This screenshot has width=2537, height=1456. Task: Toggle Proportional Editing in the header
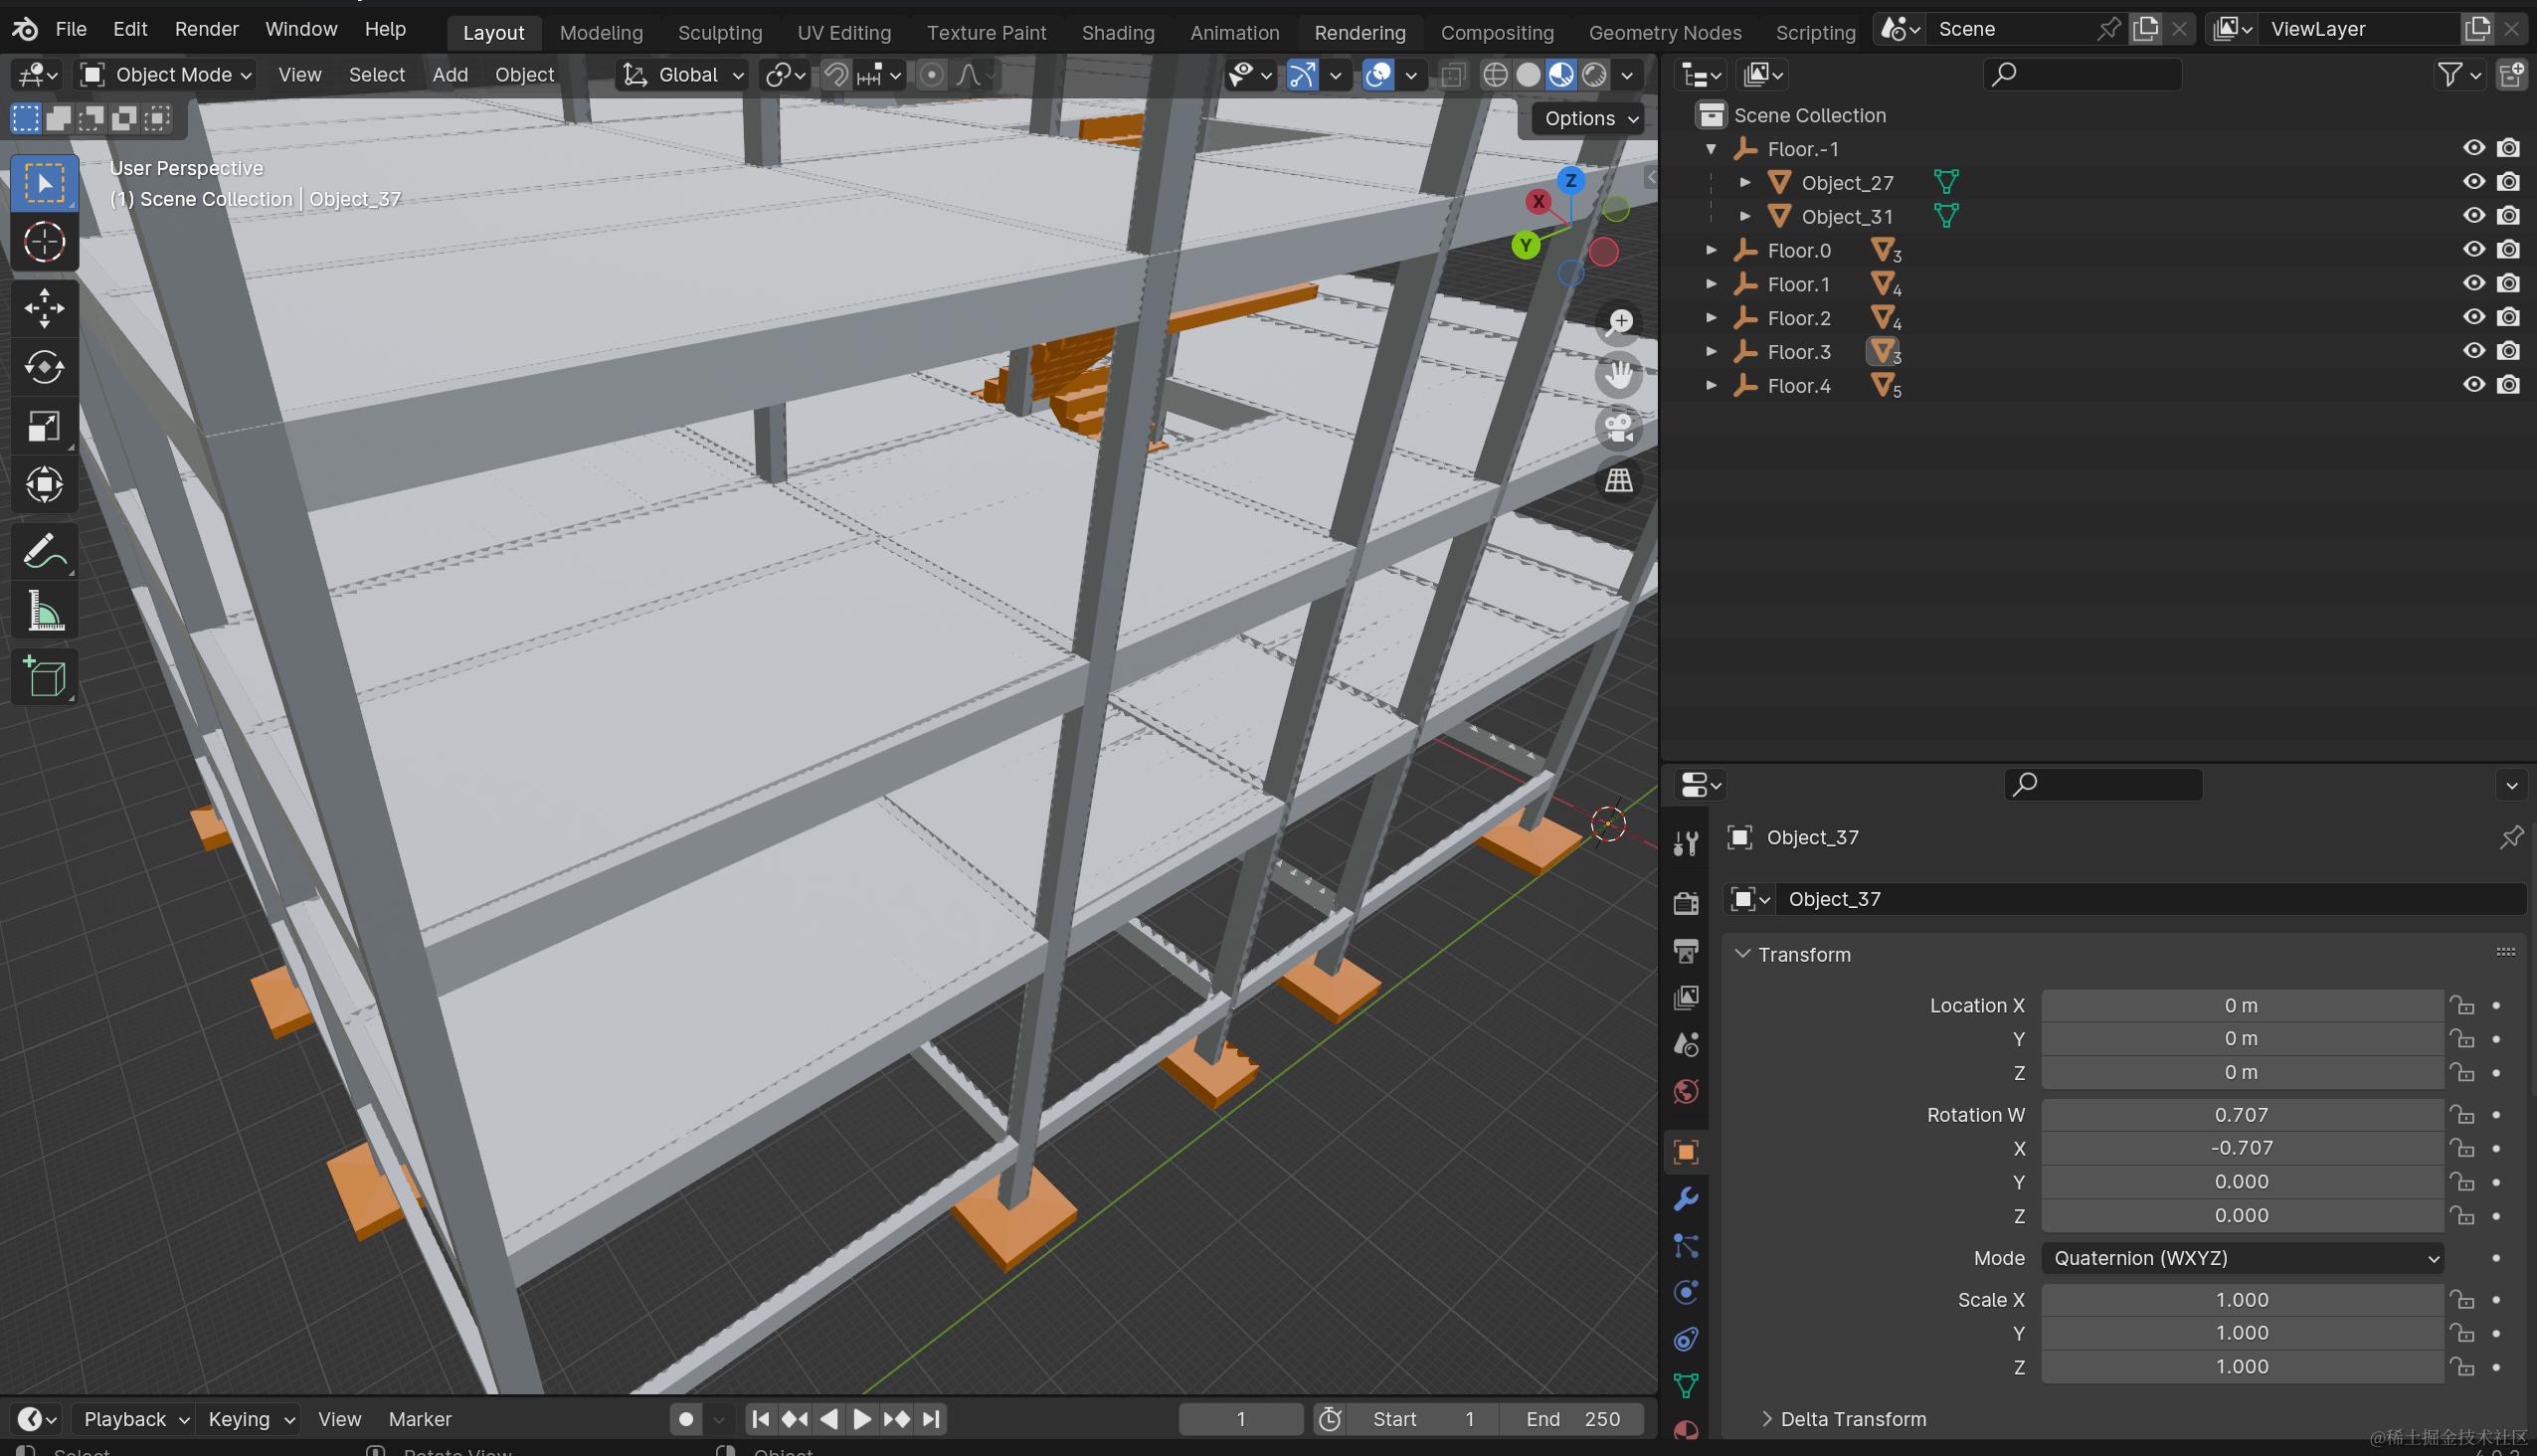tap(931, 75)
